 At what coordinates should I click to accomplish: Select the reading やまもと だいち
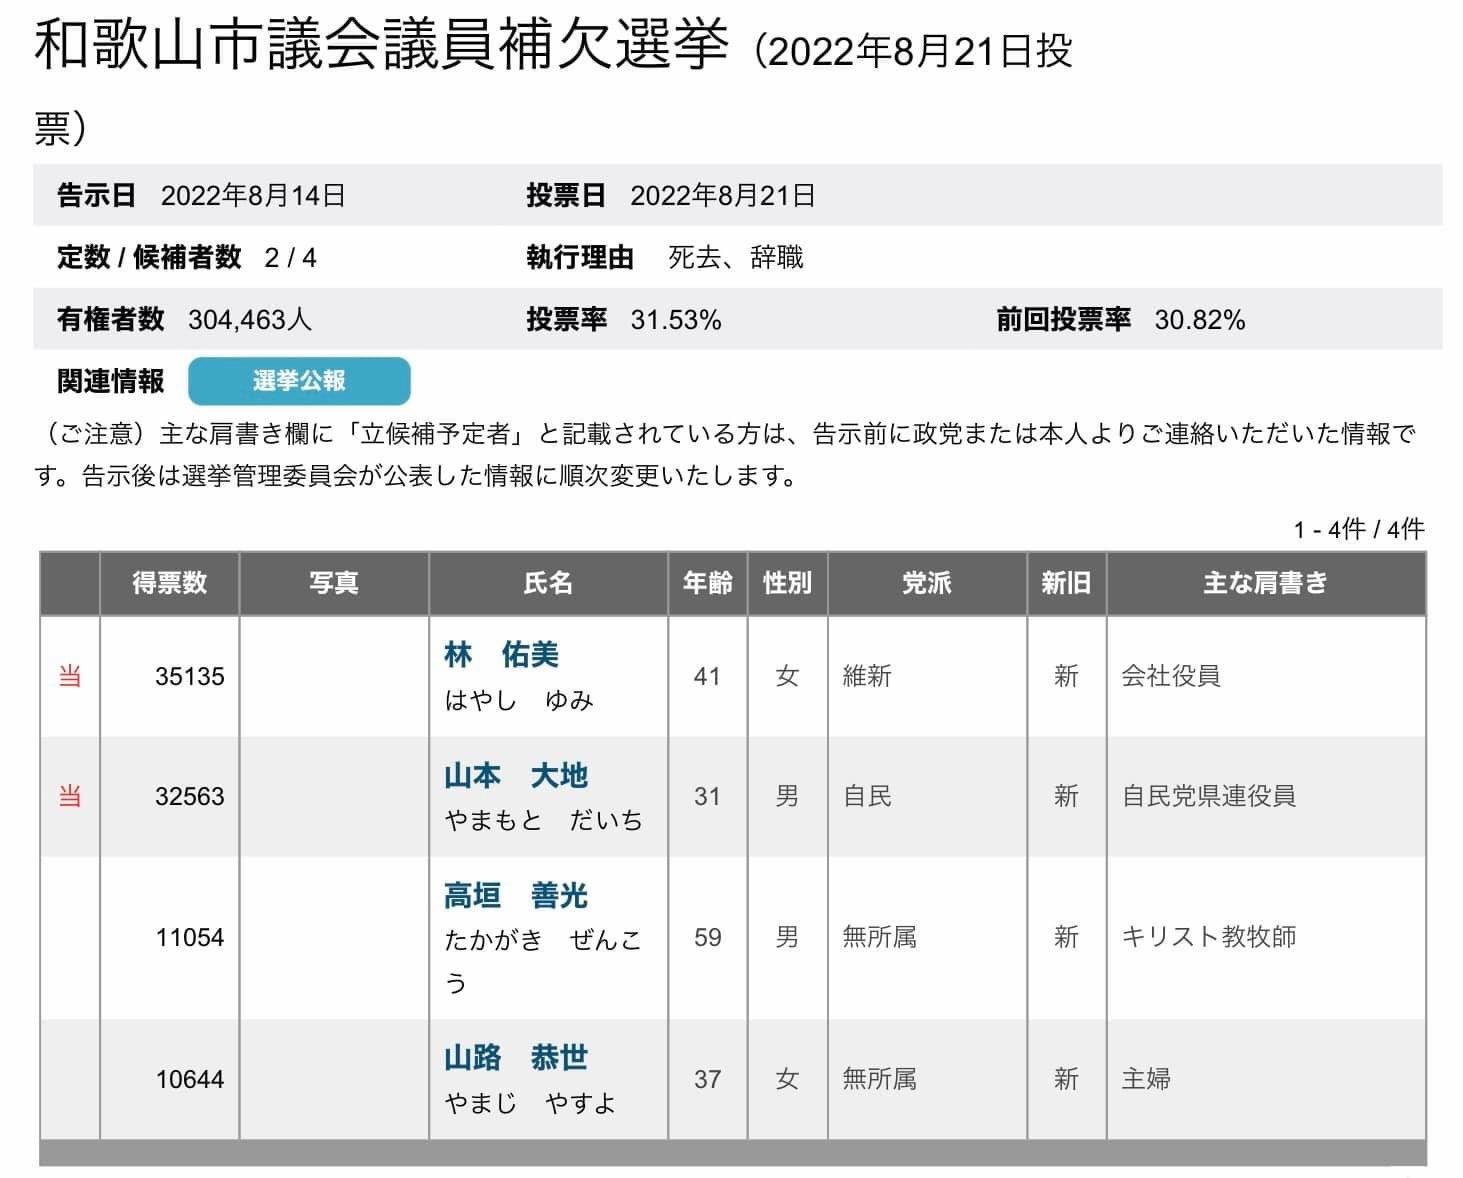coord(544,821)
